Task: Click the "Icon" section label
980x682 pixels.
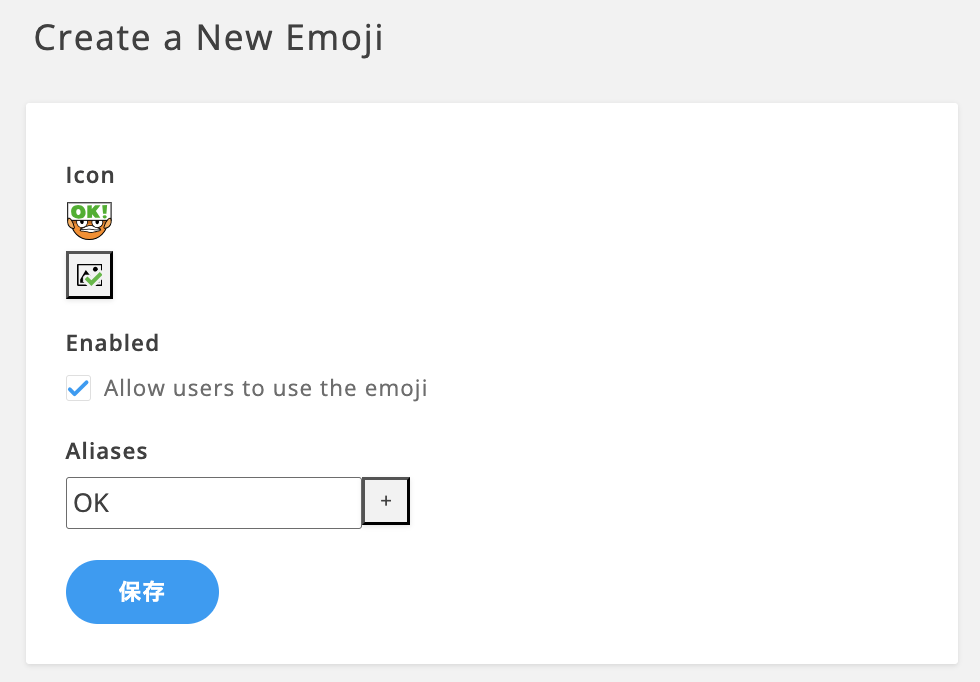Action: (90, 175)
